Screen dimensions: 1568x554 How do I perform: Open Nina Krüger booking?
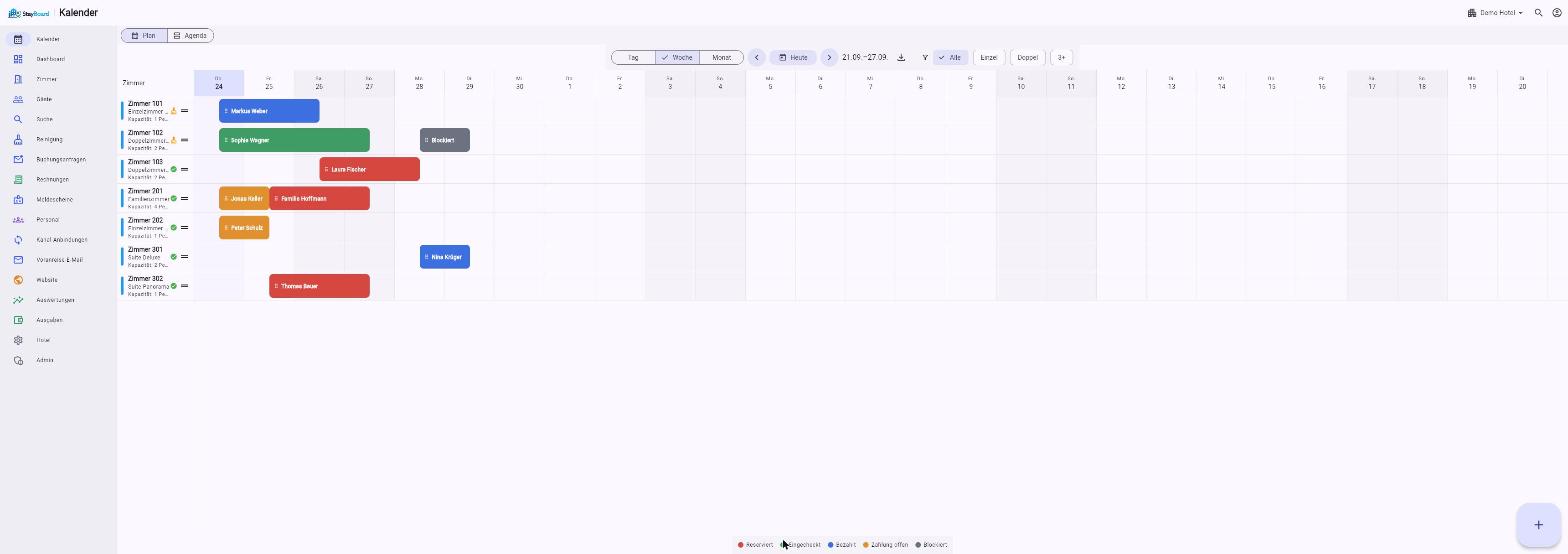(x=445, y=257)
